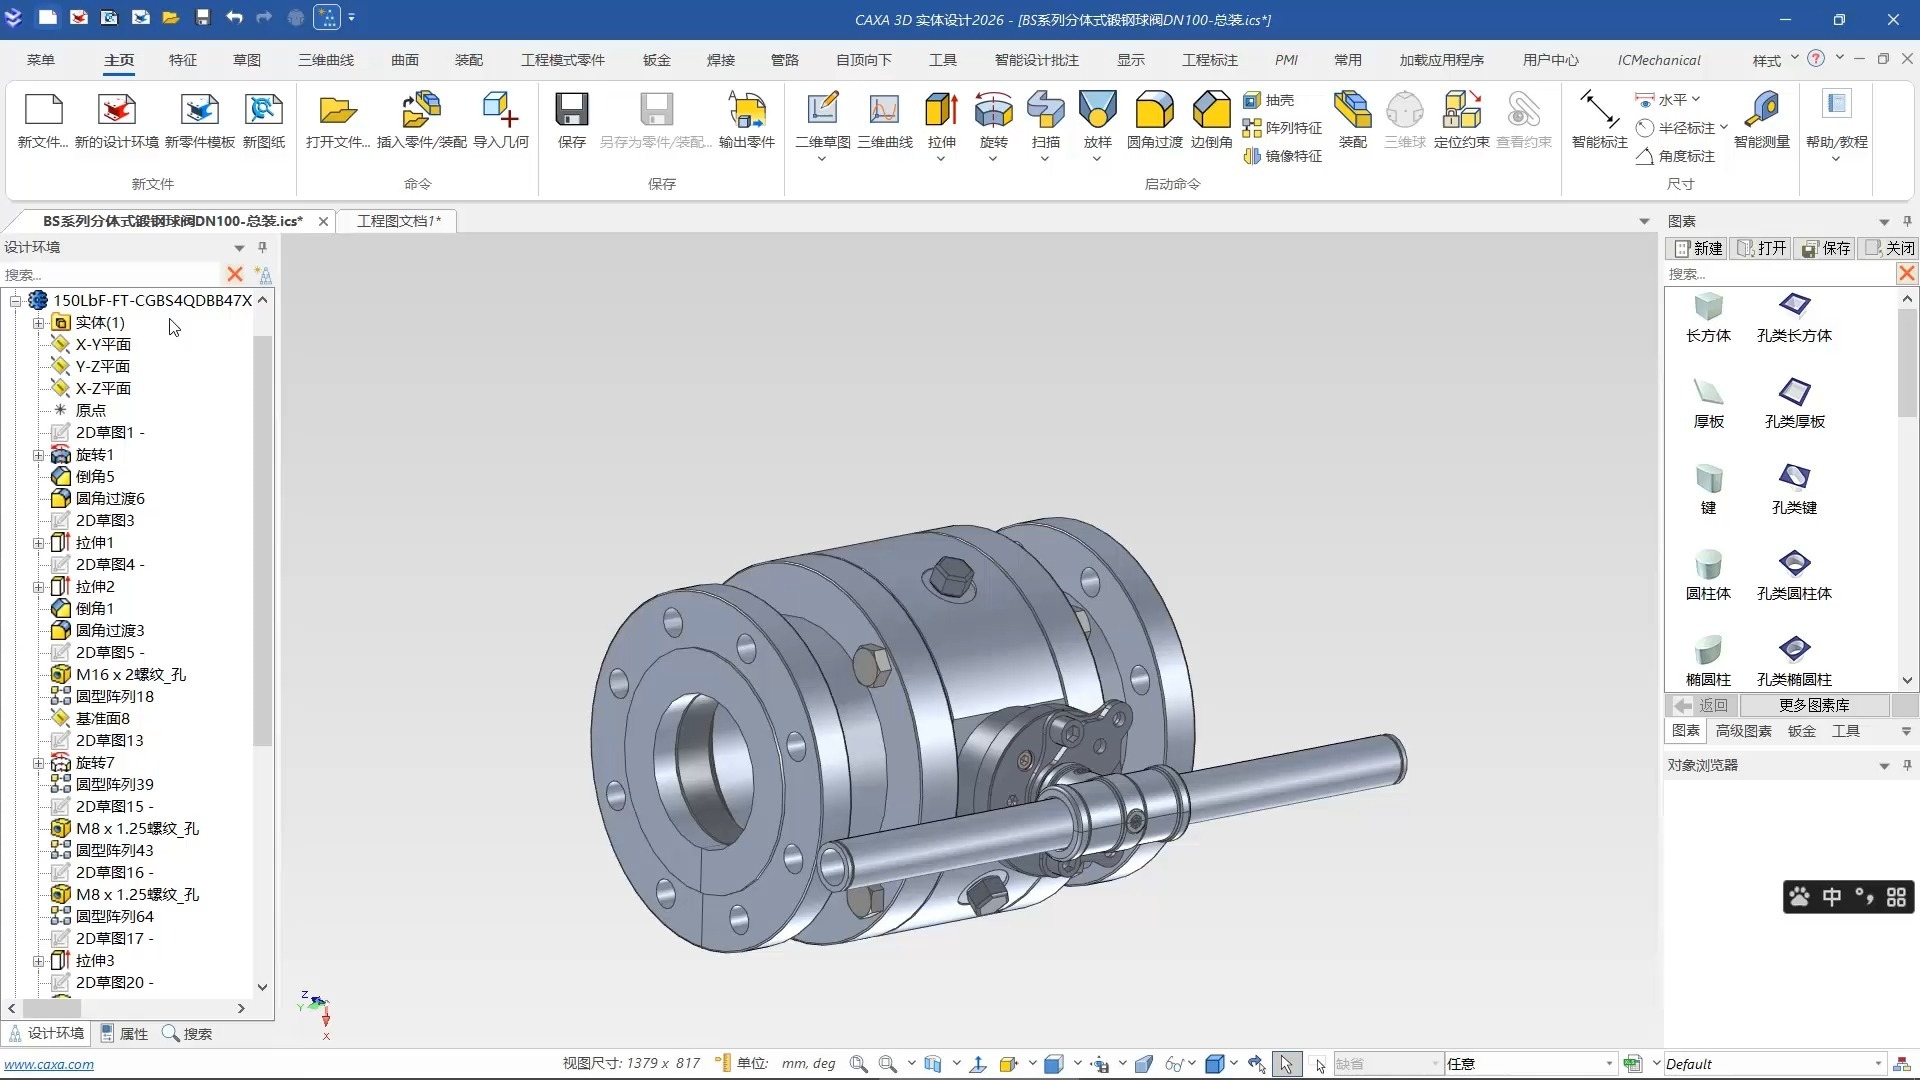Select the 拉伸 extrude tool icon
The height and width of the screenshot is (1080, 1920).
tap(941, 110)
